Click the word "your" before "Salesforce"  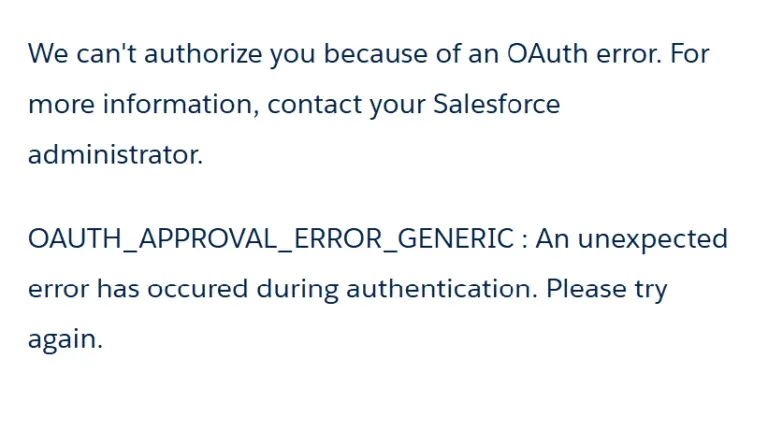click(397, 105)
